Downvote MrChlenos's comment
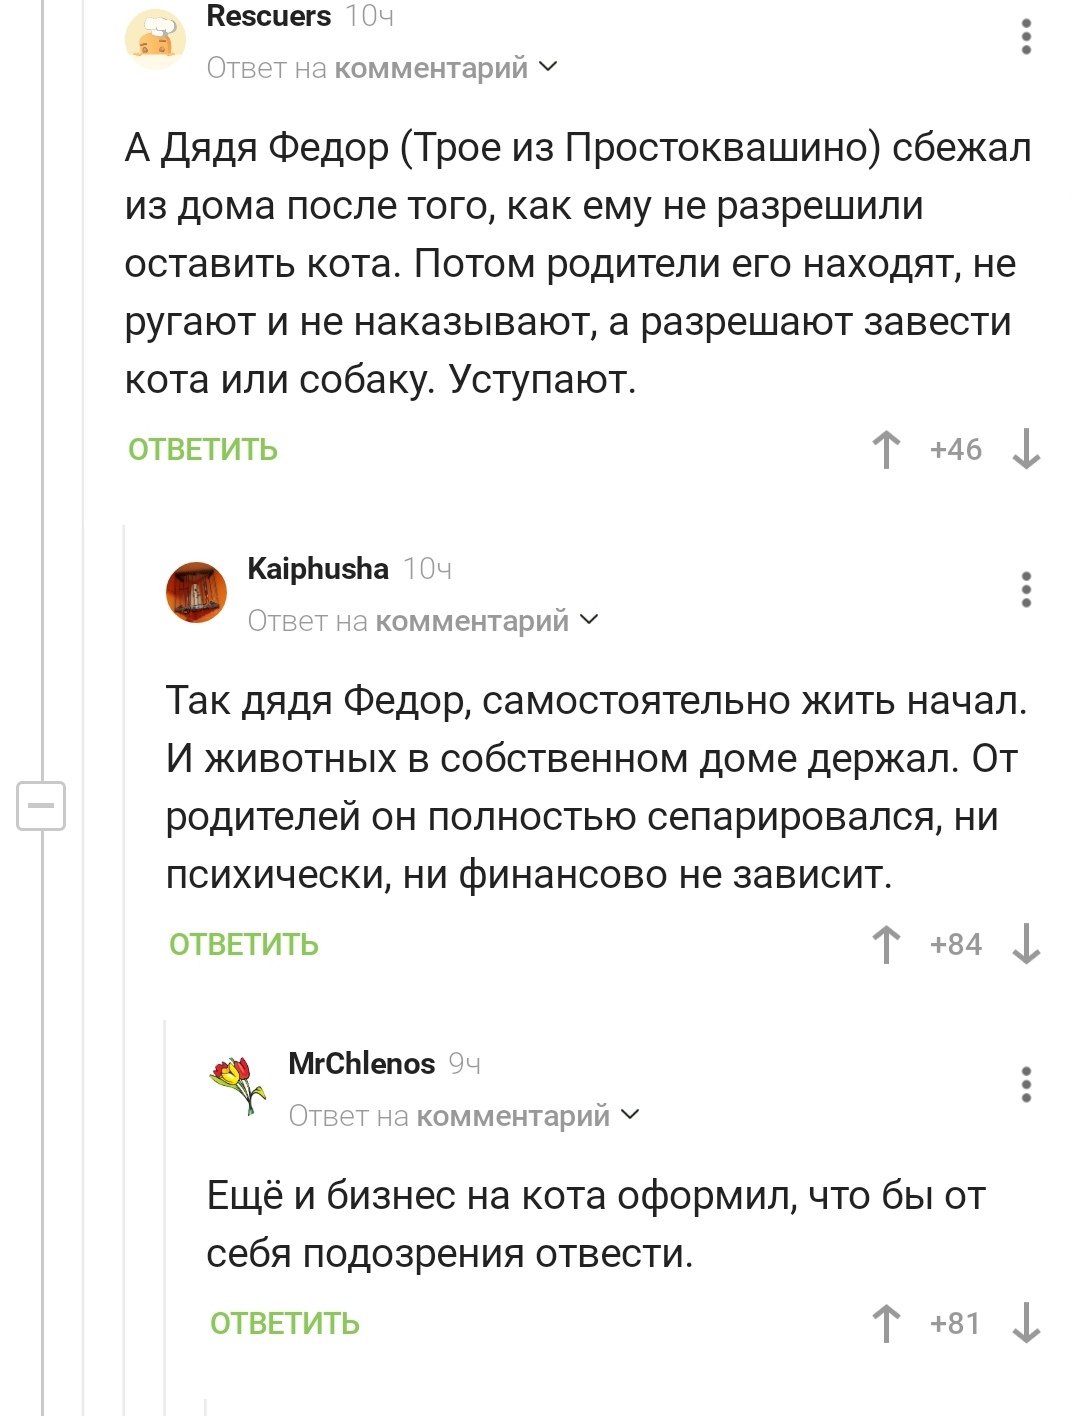Image resolution: width=1080 pixels, height=1416 pixels. coord(1026,1323)
